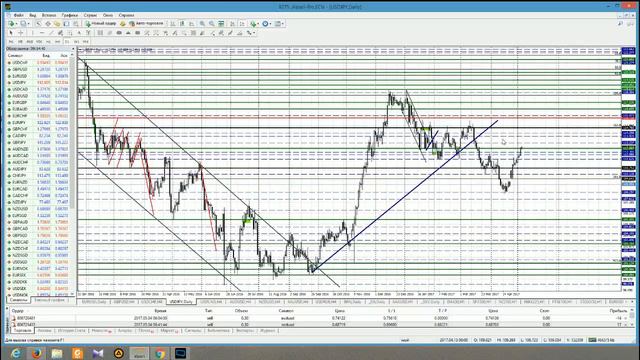The image size is (640, 360).
Task: Toggle the Terminal panel icon
Action: click(66, 24)
